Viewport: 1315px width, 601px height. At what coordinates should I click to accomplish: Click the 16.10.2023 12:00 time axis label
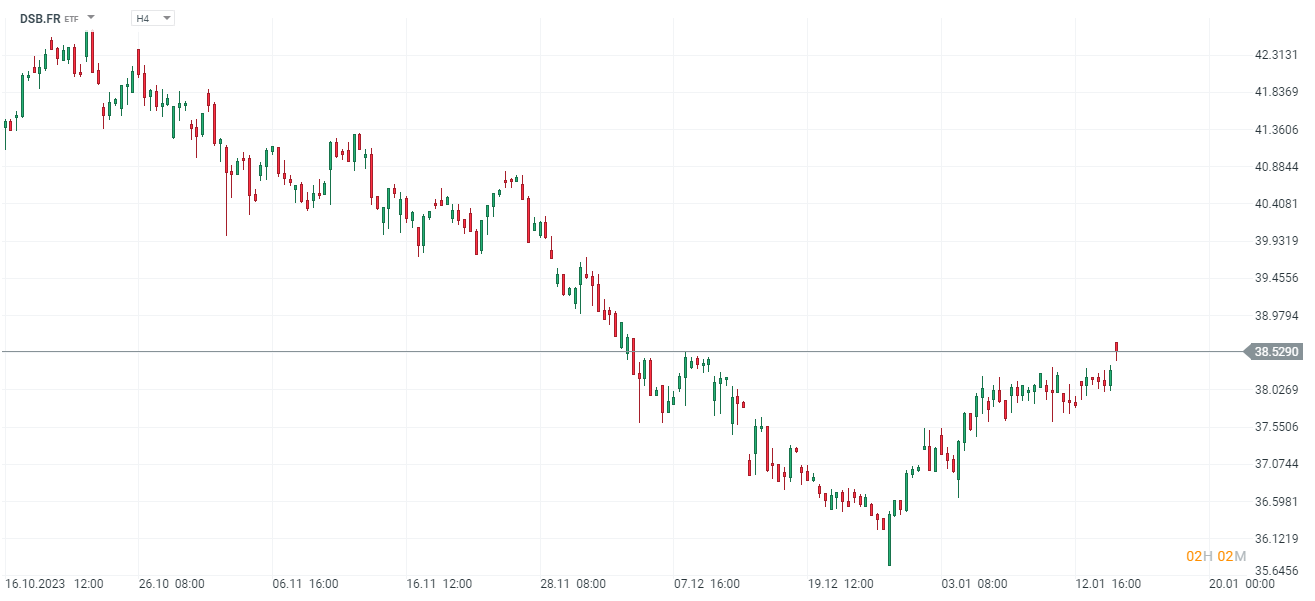(x=54, y=583)
